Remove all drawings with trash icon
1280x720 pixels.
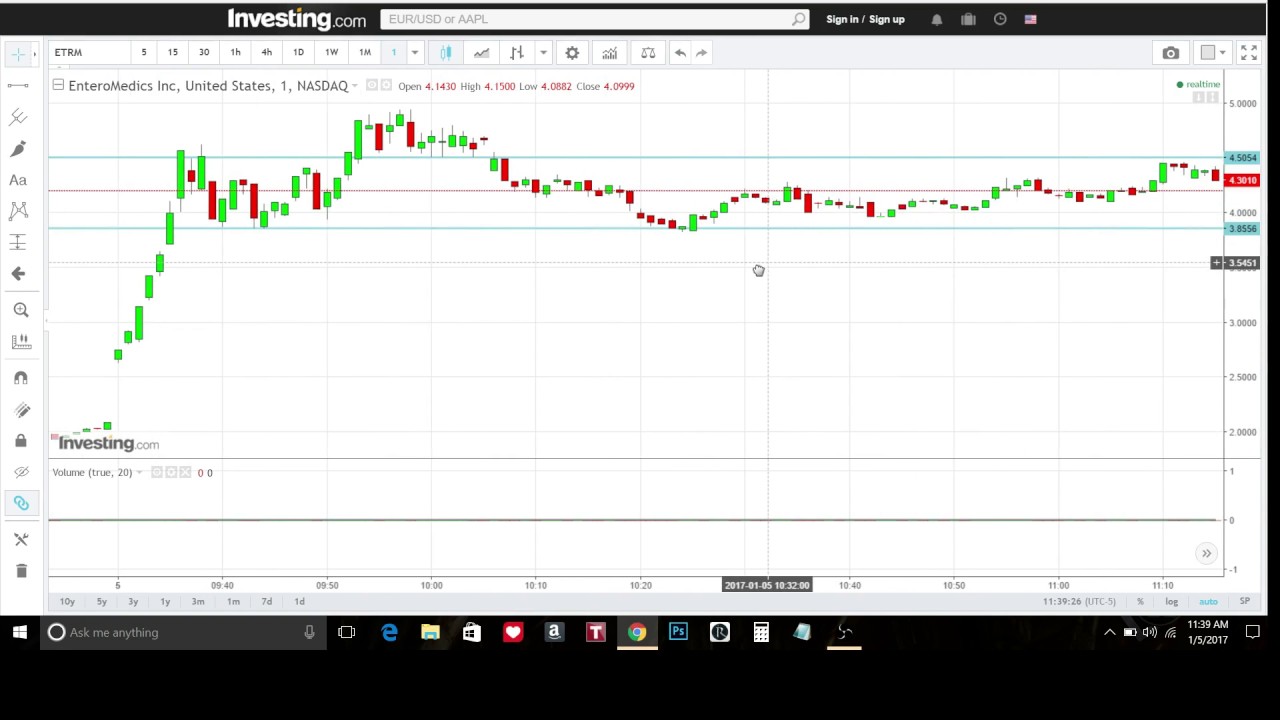pos(20,571)
